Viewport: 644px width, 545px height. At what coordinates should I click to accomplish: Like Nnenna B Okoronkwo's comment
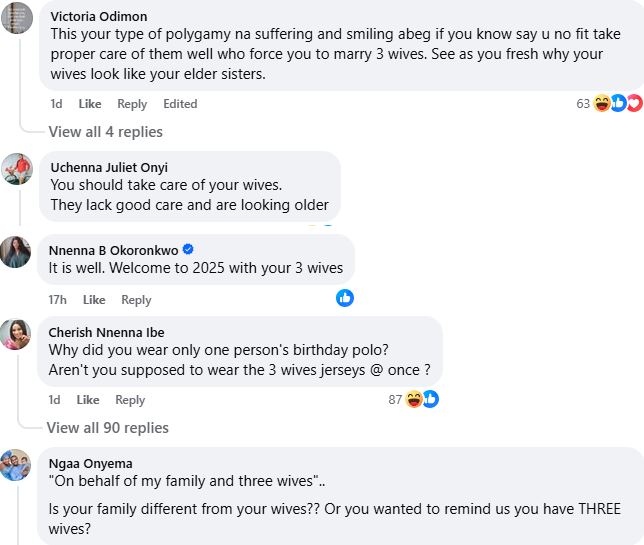94,300
